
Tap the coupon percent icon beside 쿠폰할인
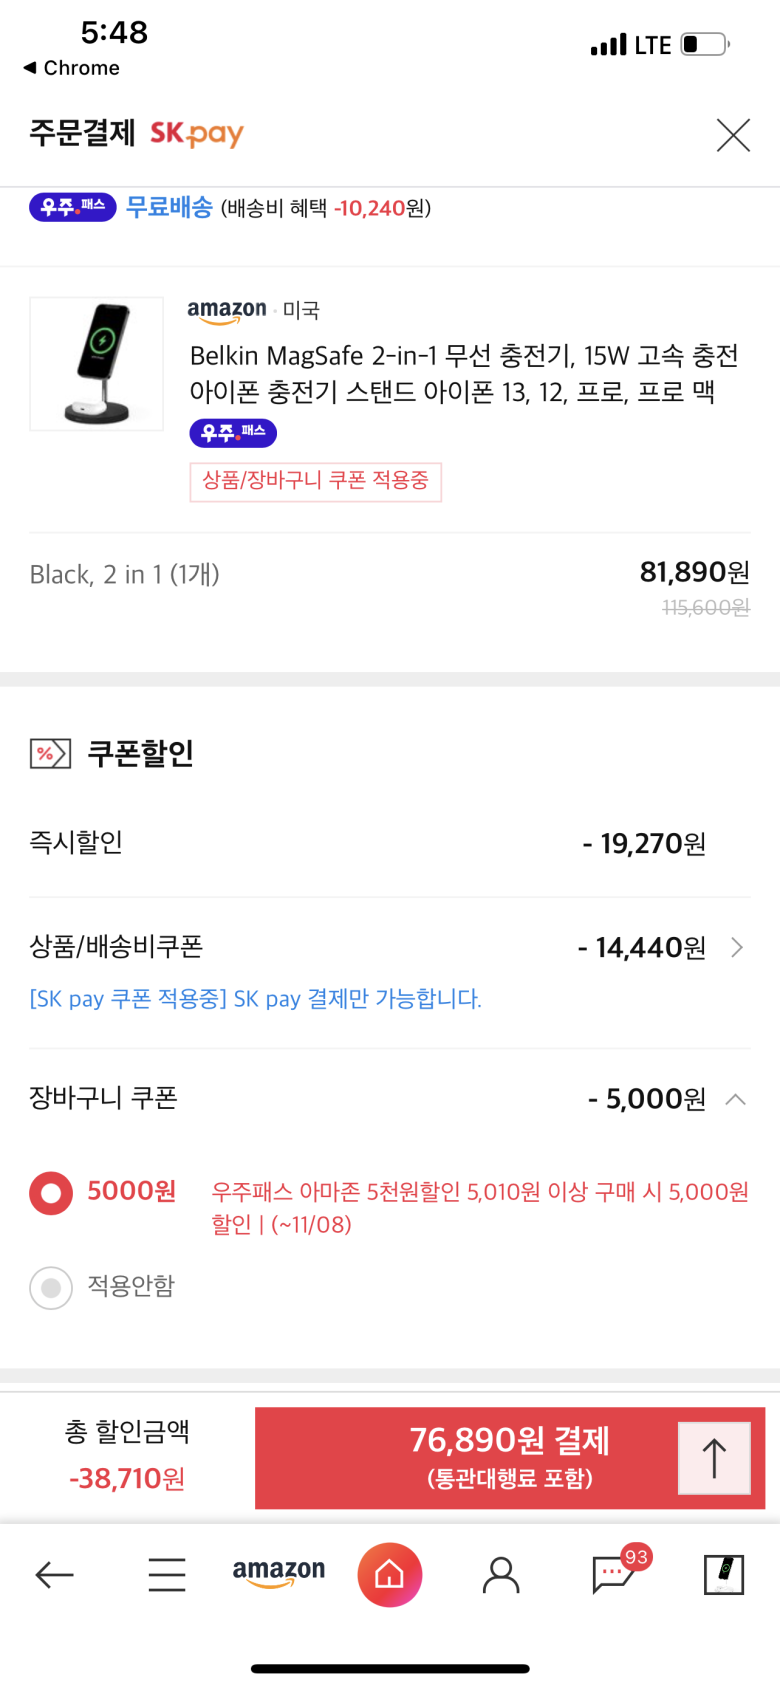[50, 753]
